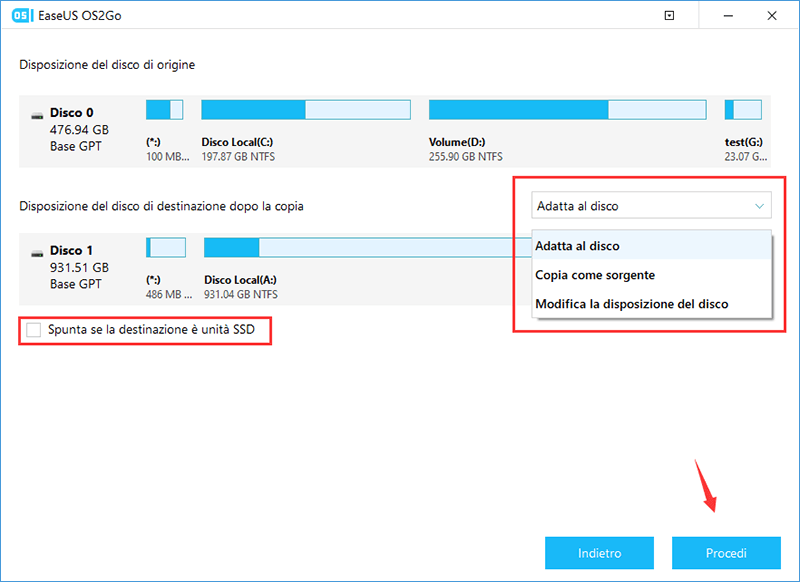Select the Disco Local(A:) partition bar

click(367, 247)
